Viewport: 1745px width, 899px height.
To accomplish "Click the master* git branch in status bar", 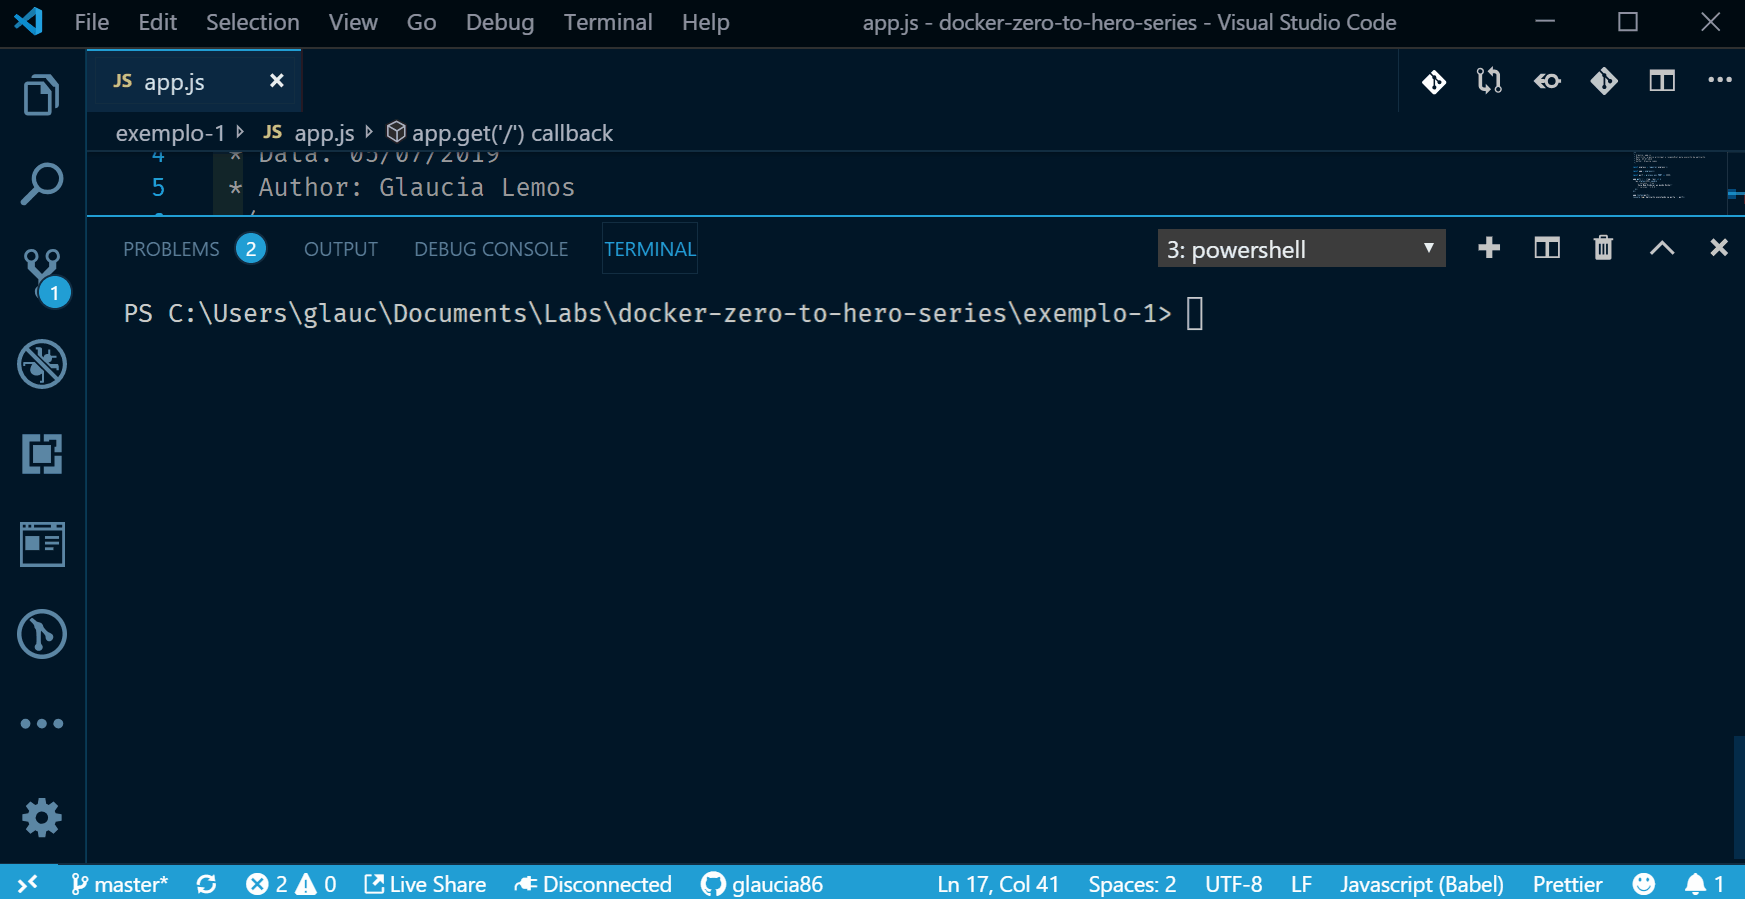I will click(120, 884).
